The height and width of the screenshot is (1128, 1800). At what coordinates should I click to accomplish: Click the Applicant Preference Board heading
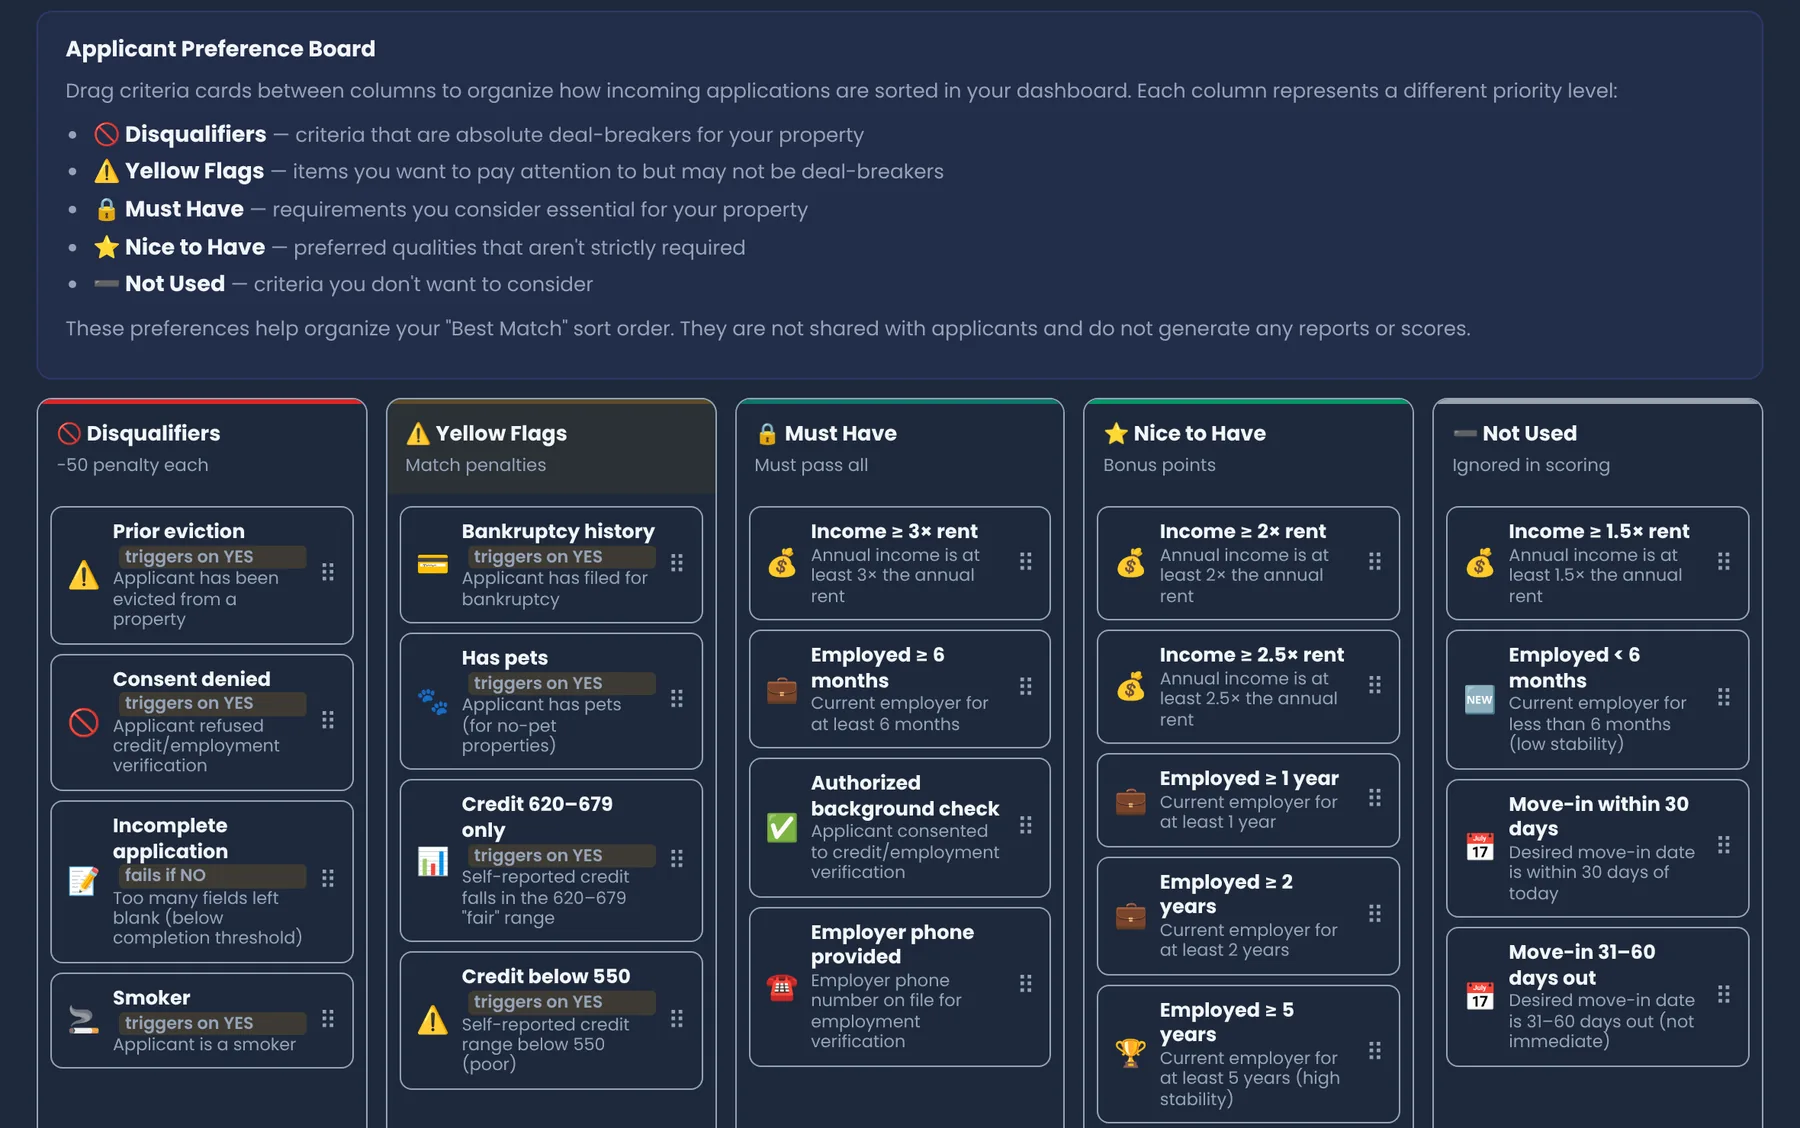(221, 49)
